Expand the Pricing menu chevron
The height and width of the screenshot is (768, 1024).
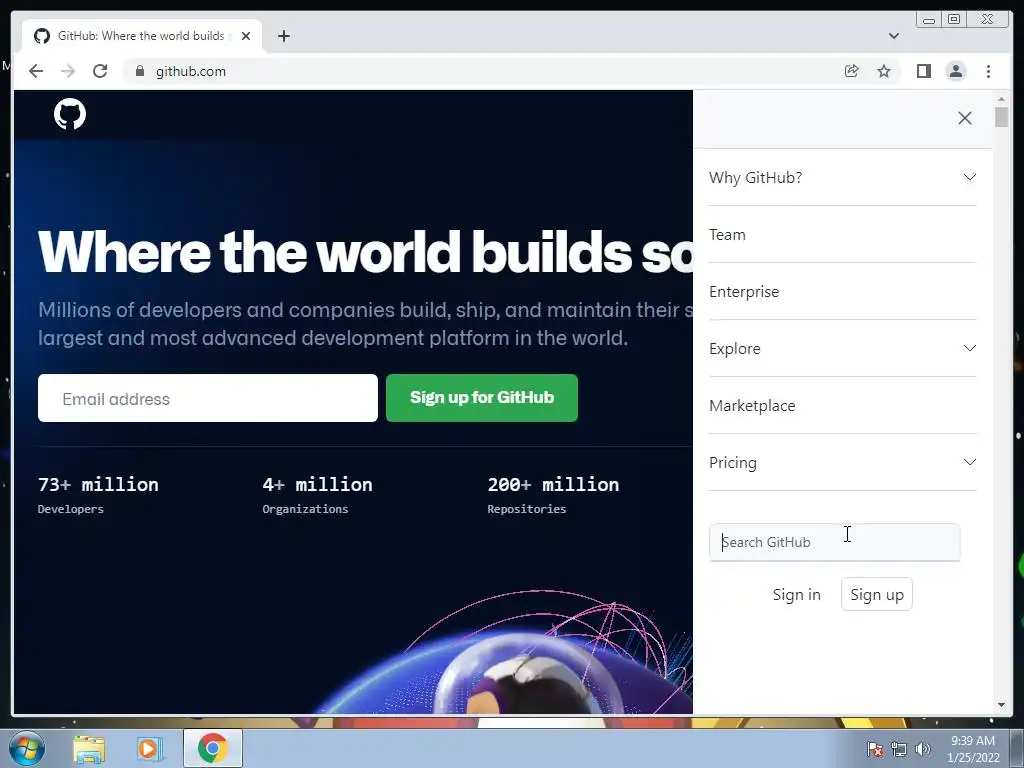[970, 462]
